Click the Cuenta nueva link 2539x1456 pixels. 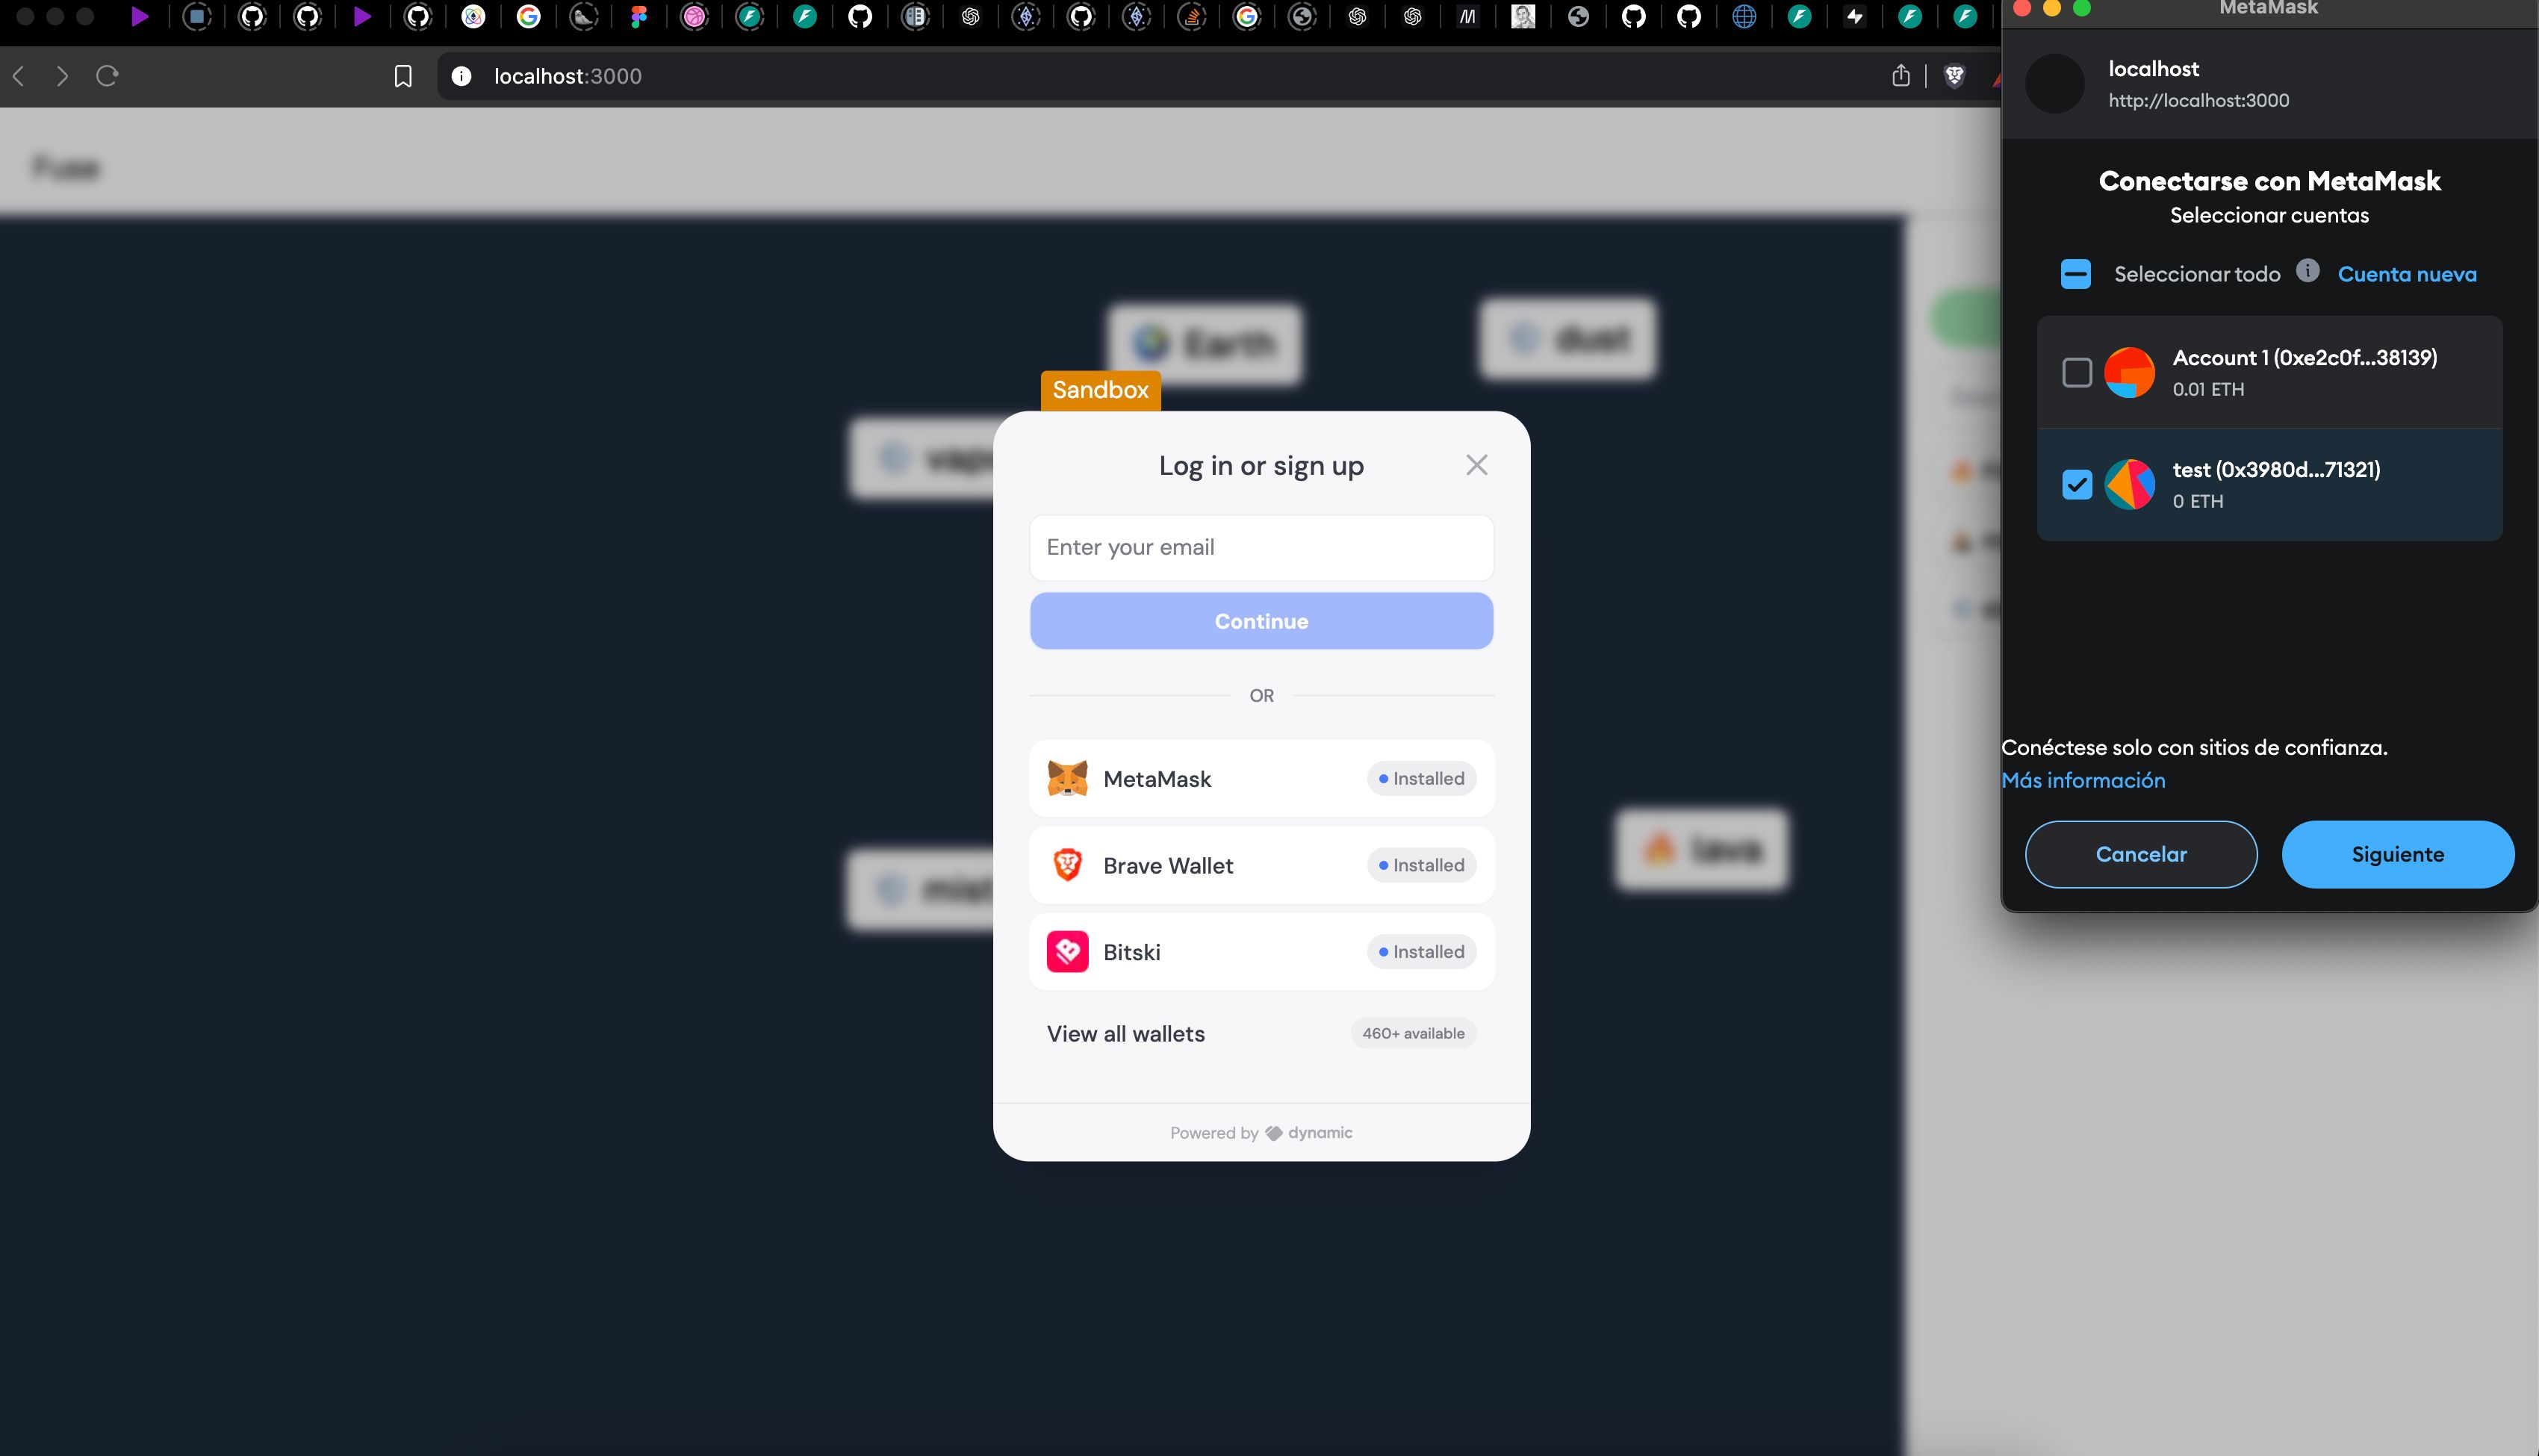(x=2407, y=274)
